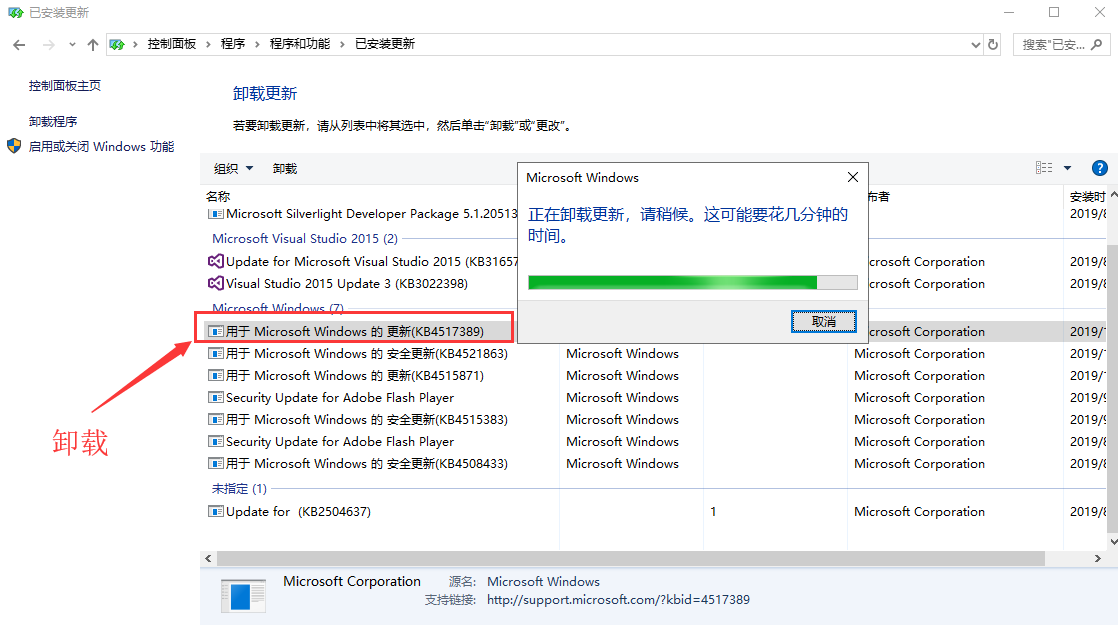Click update icon beside KB4521863

pos(215,353)
